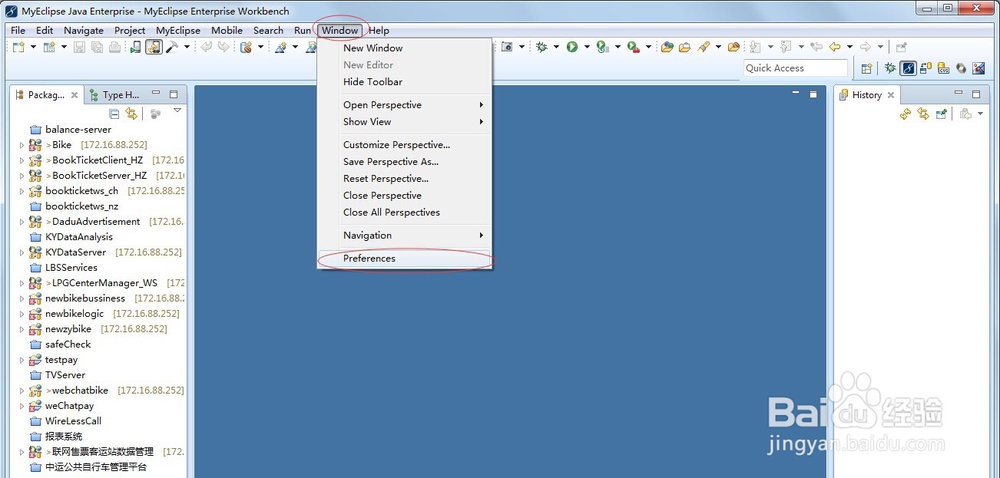Screen dimensions: 1000x478
Task: Click the hammer build icon
Action: point(172,47)
